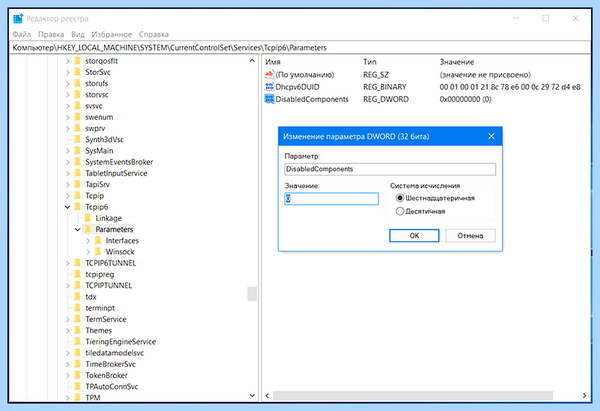Collapse the Tcpip6 tree node

(x=67, y=207)
